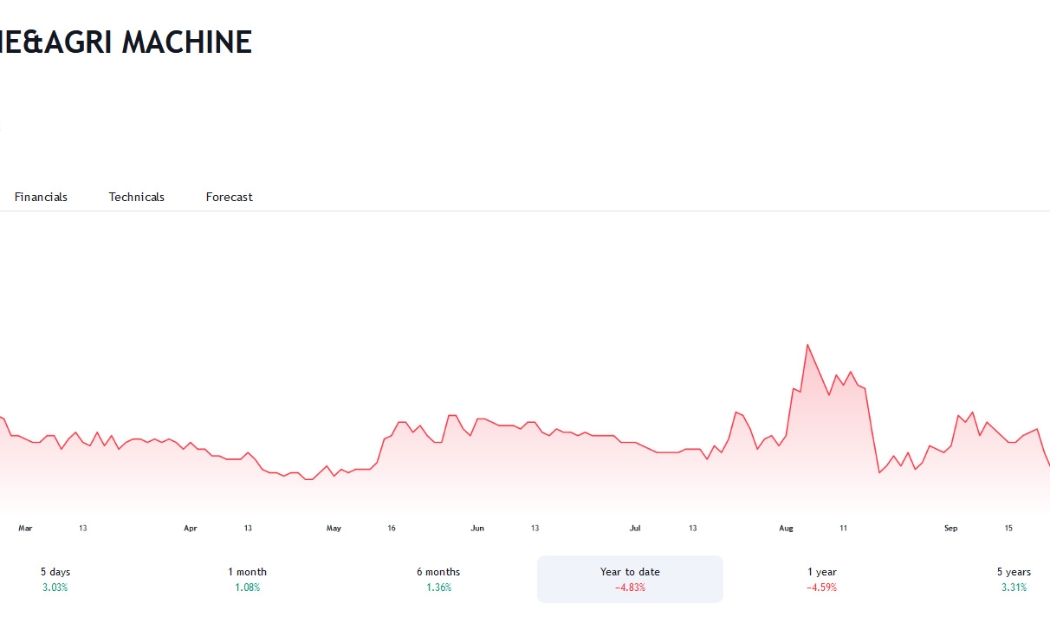Click the 'Sep' axis label
The image size is (1050, 630).
(x=951, y=528)
